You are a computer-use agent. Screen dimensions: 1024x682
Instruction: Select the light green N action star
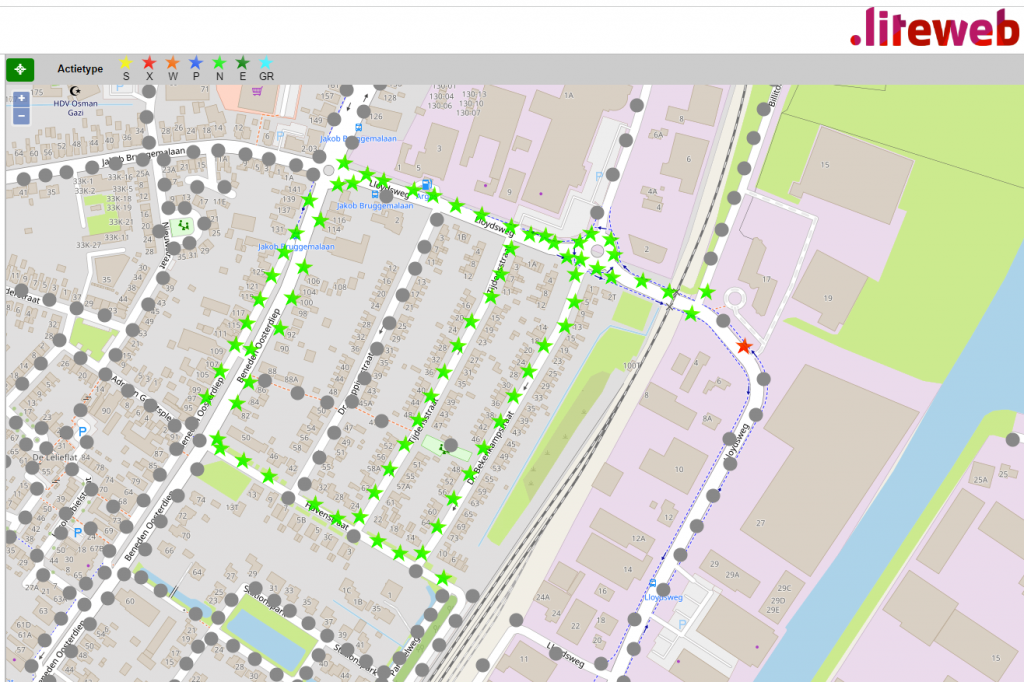pos(219,64)
